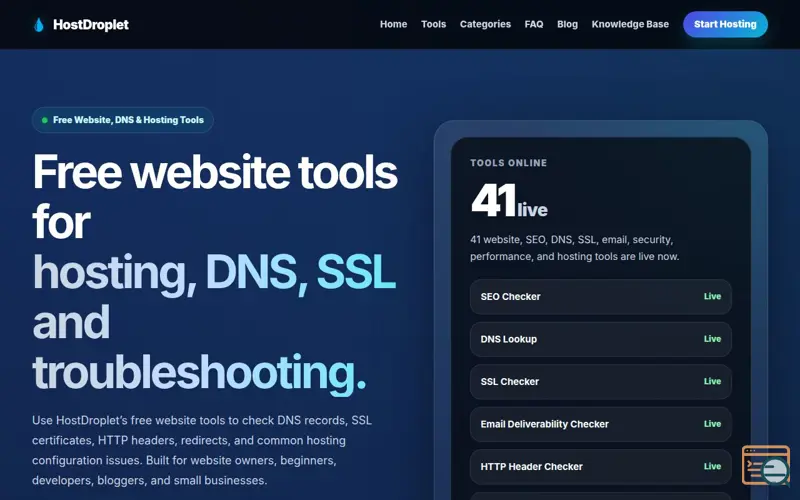Image resolution: width=800 pixels, height=500 pixels.
Task: Click the HostDroplet water drop logo icon
Action: 39,24
